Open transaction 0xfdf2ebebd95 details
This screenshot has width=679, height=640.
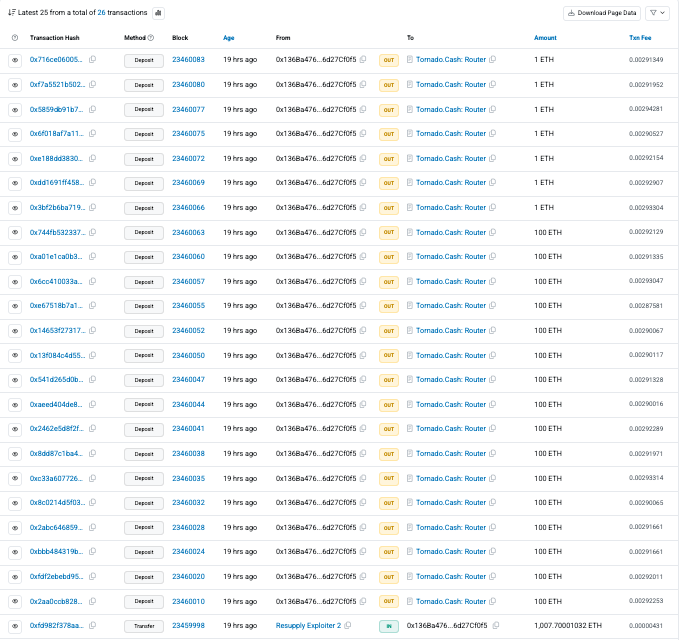(56, 576)
